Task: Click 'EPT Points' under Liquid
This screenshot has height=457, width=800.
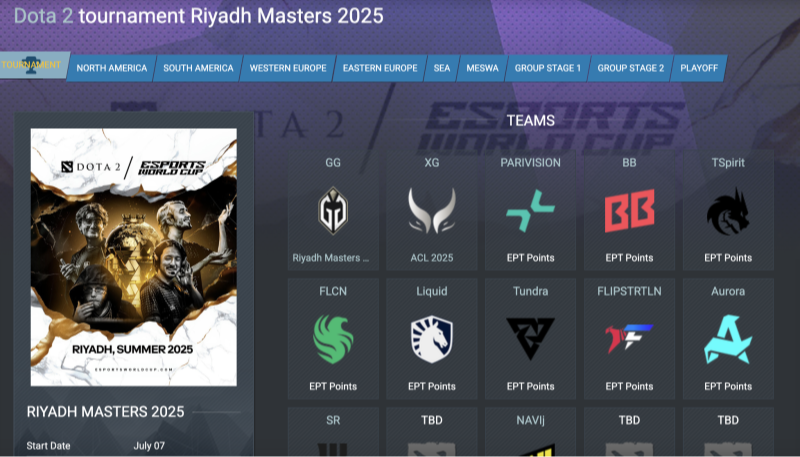Action: click(x=432, y=386)
